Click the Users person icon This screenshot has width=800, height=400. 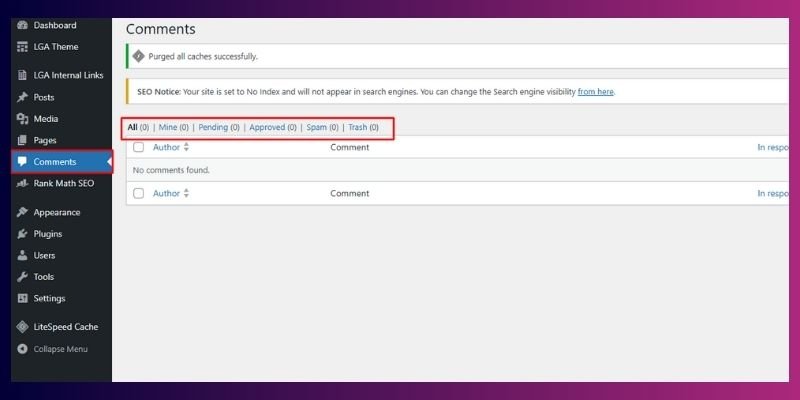[x=22, y=255]
